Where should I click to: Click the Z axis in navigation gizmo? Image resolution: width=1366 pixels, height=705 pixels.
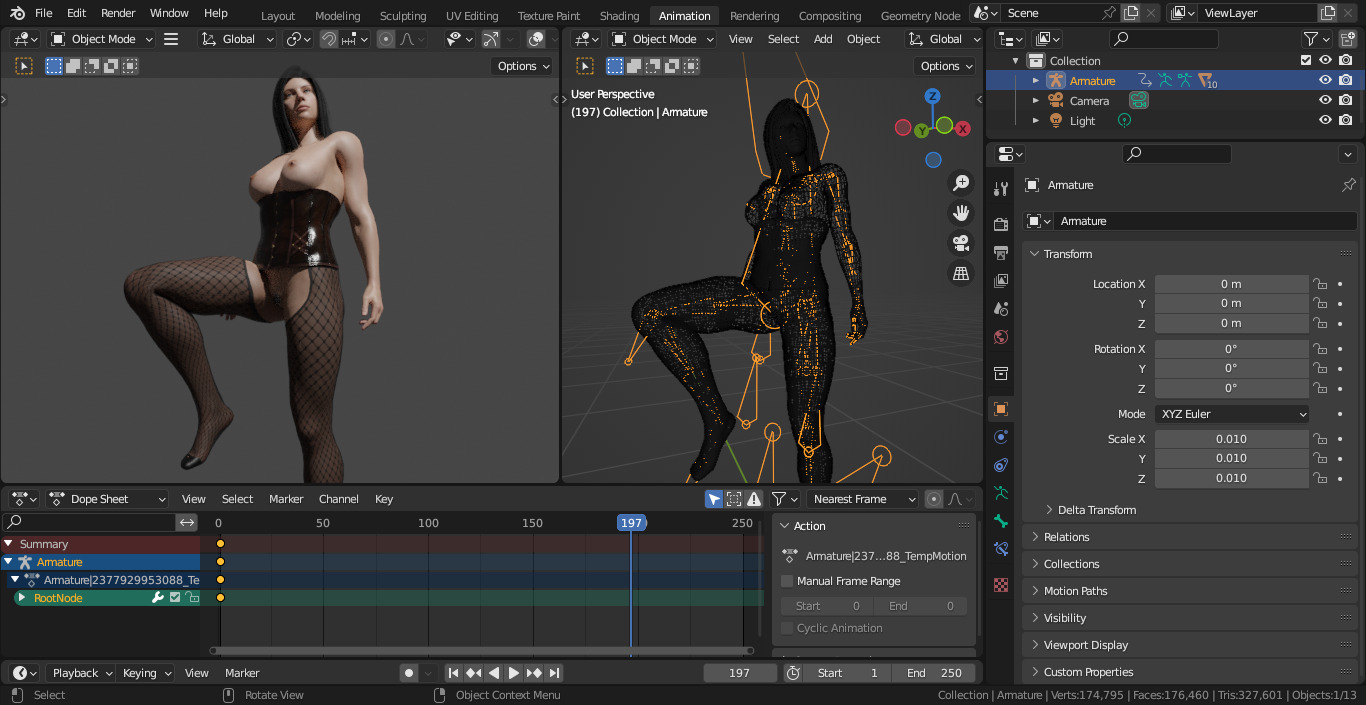[932, 96]
